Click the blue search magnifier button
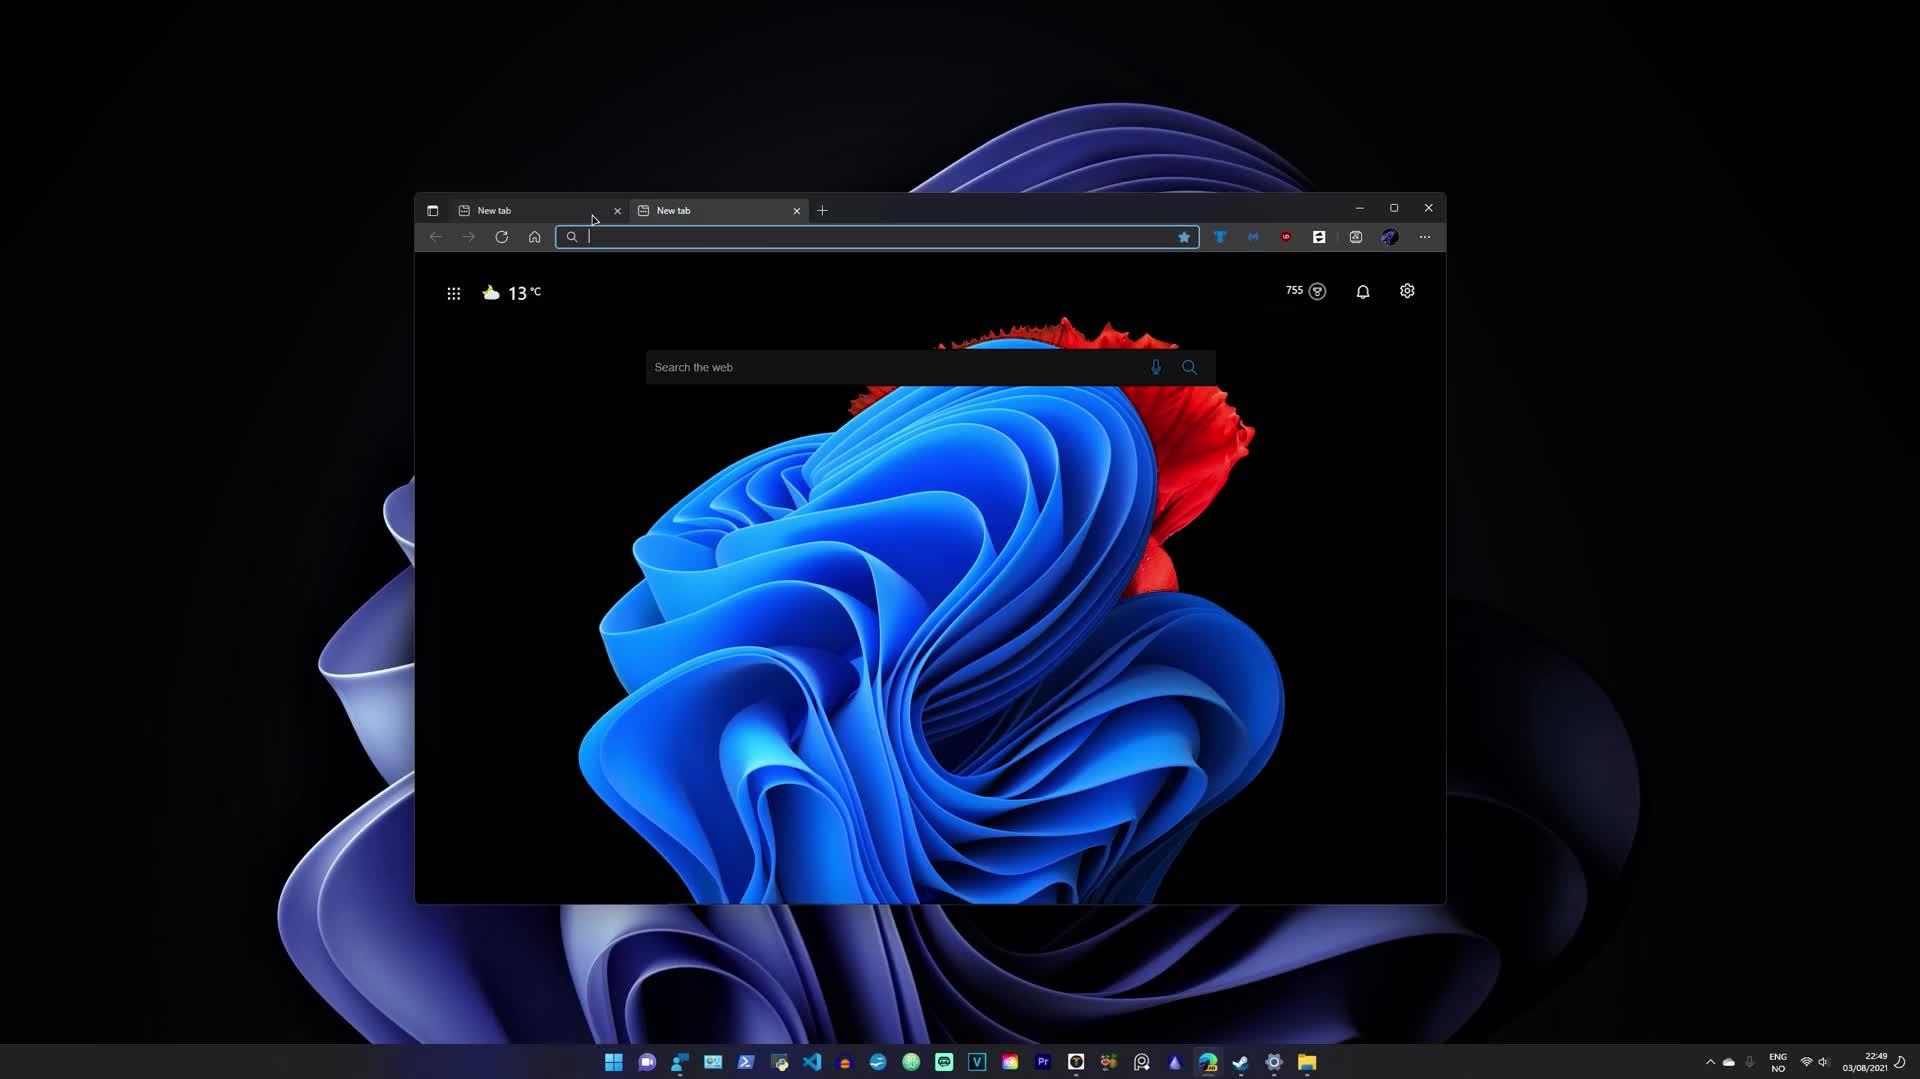Screen dimensions: 1920x1079 1189,367
